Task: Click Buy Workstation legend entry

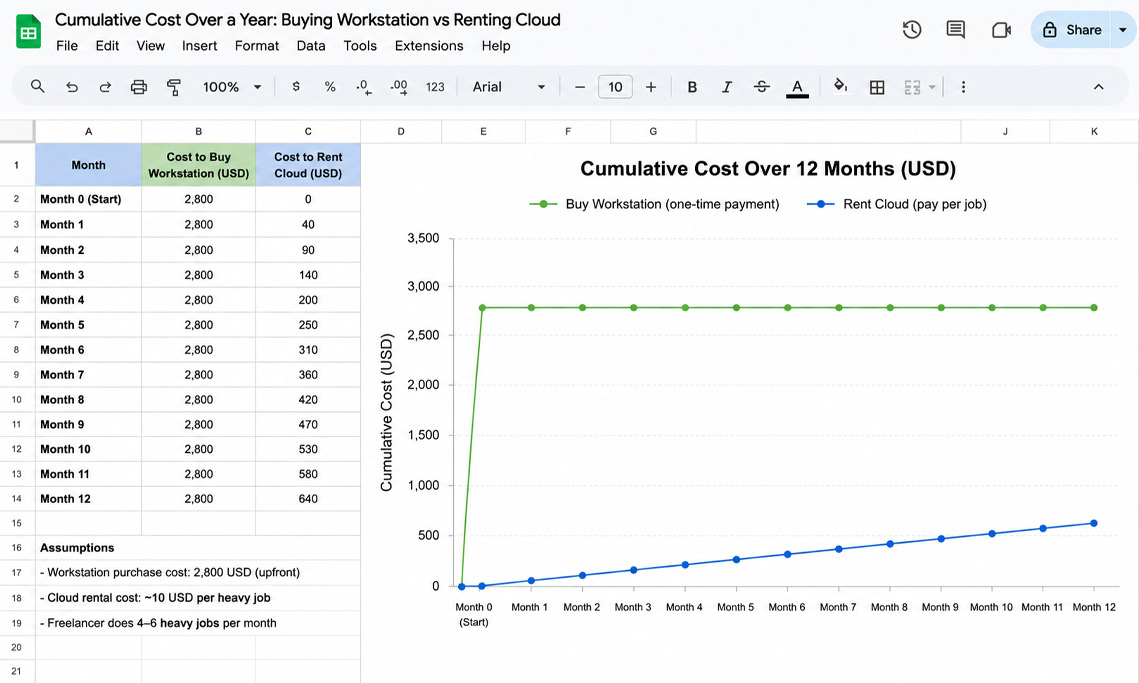Action: tap(654, 204)
